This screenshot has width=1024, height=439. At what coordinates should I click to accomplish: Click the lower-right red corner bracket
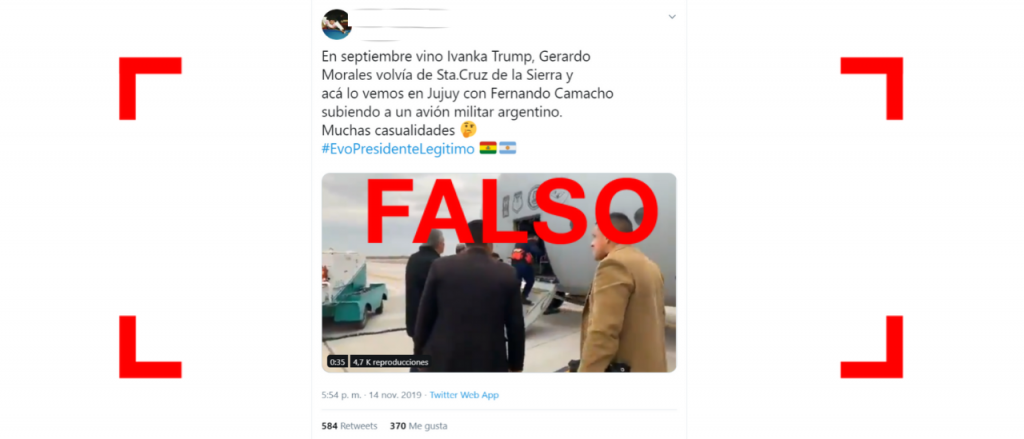[871, 347]
